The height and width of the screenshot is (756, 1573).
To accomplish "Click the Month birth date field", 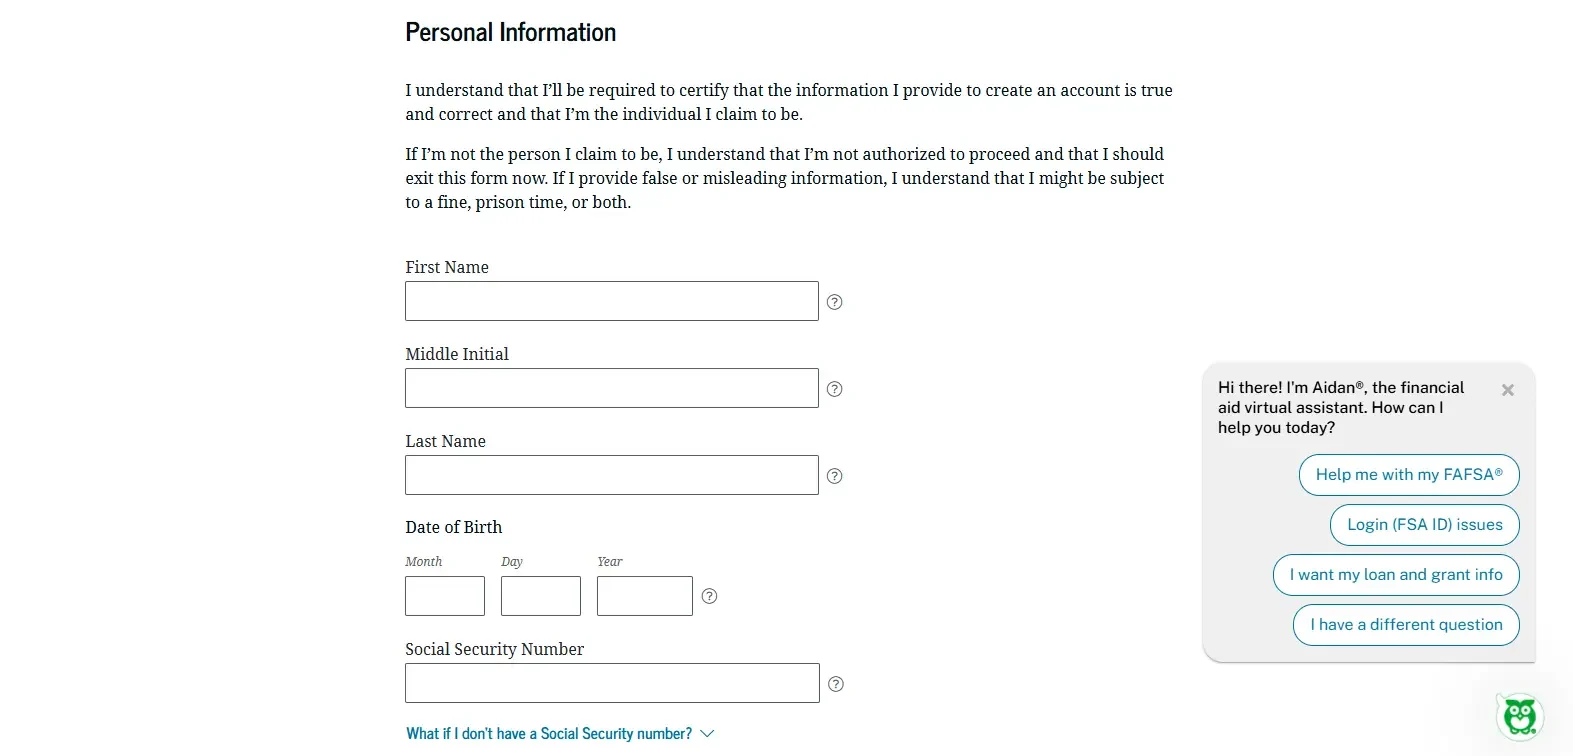I will (x=445, y=596).
